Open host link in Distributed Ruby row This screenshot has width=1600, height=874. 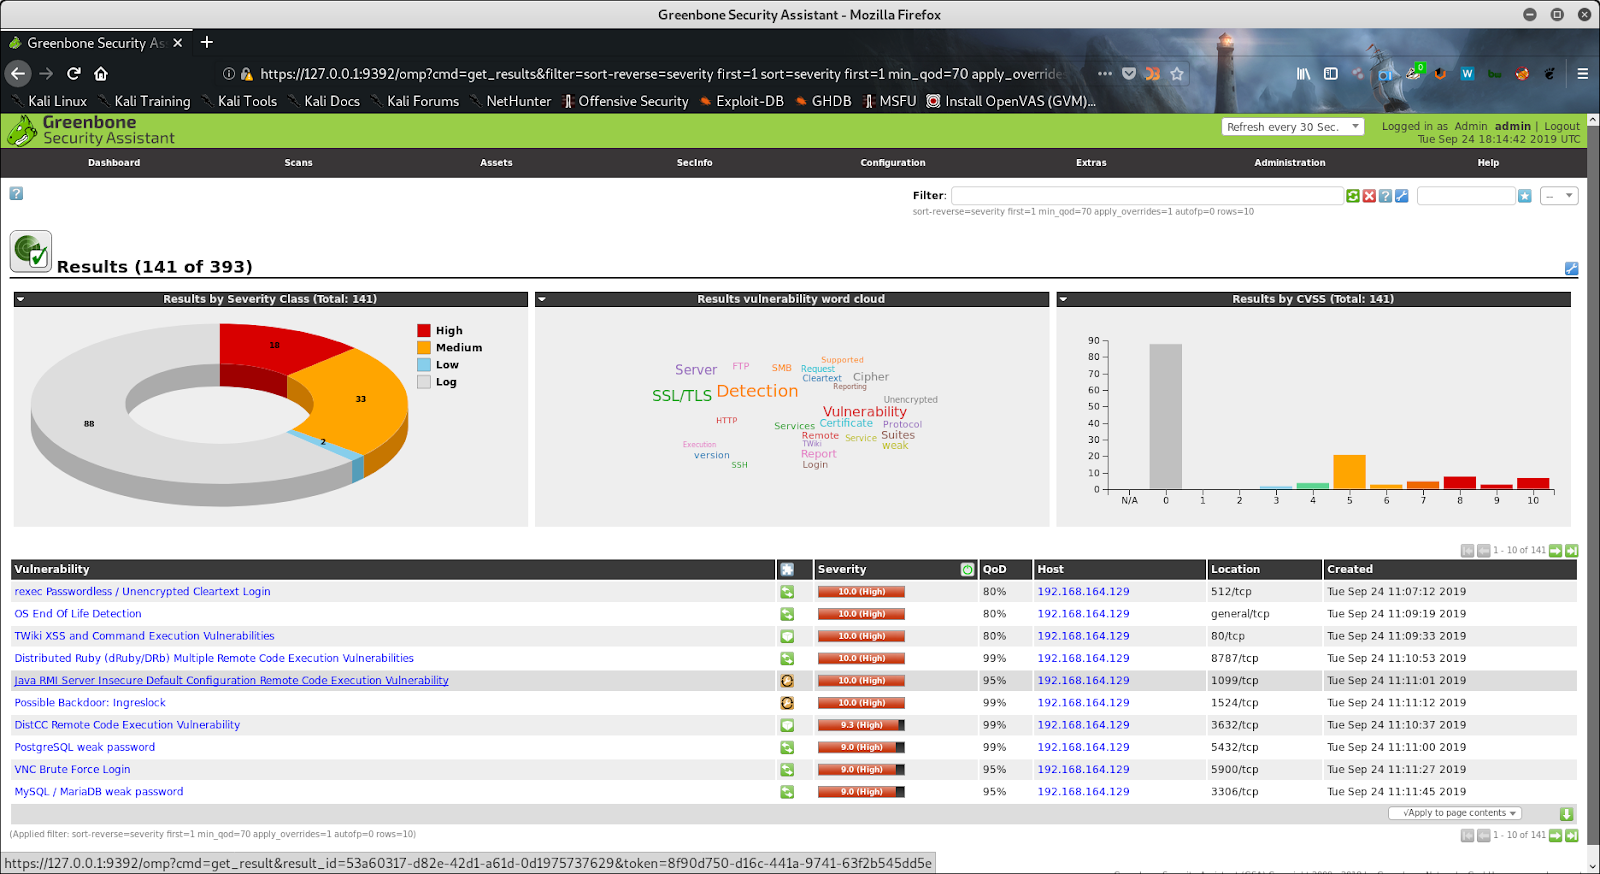pyautogui.click(x=1083, y=659)
